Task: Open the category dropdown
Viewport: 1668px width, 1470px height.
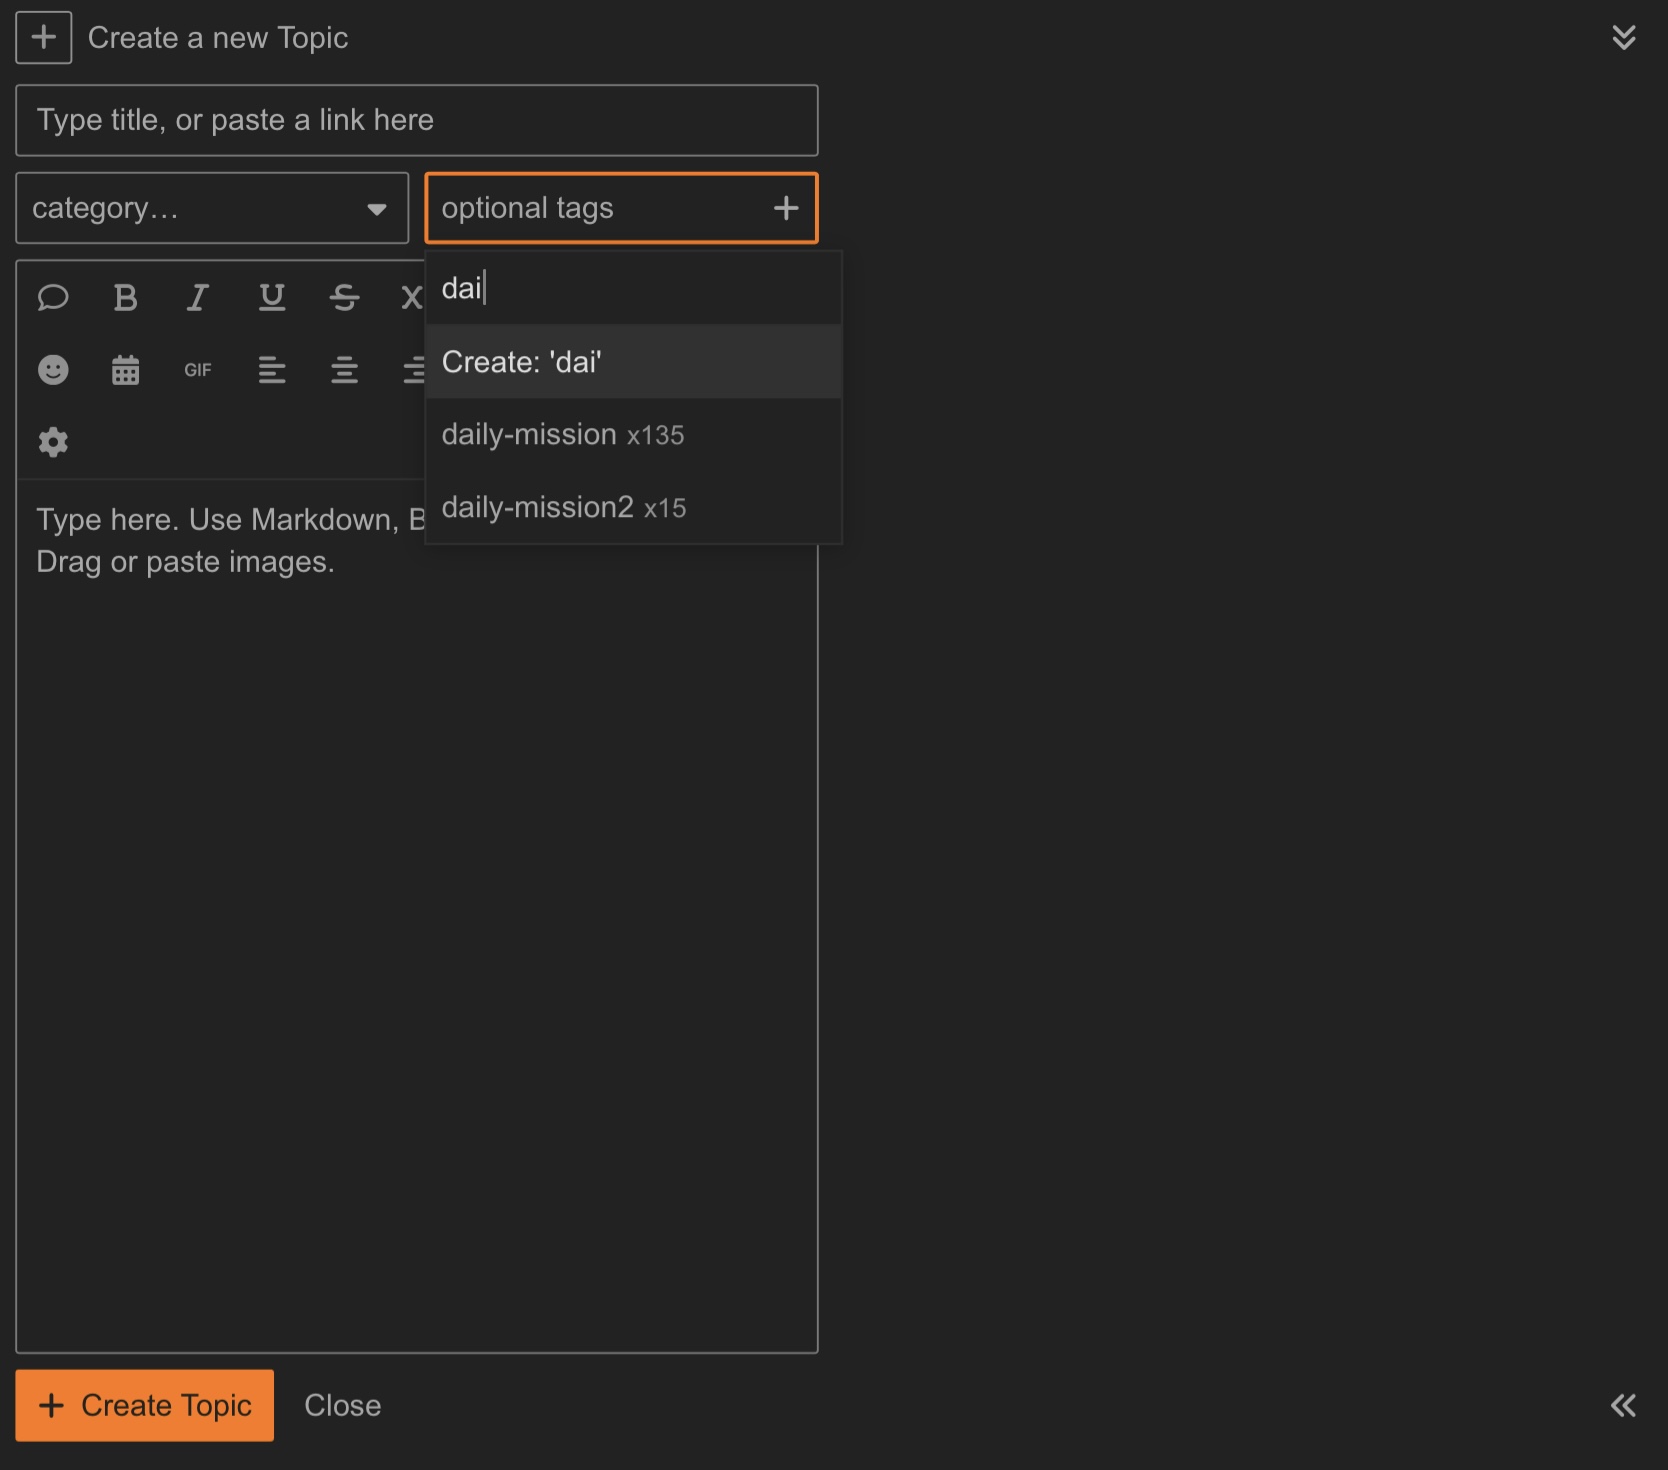Action: tap(212, 208)
